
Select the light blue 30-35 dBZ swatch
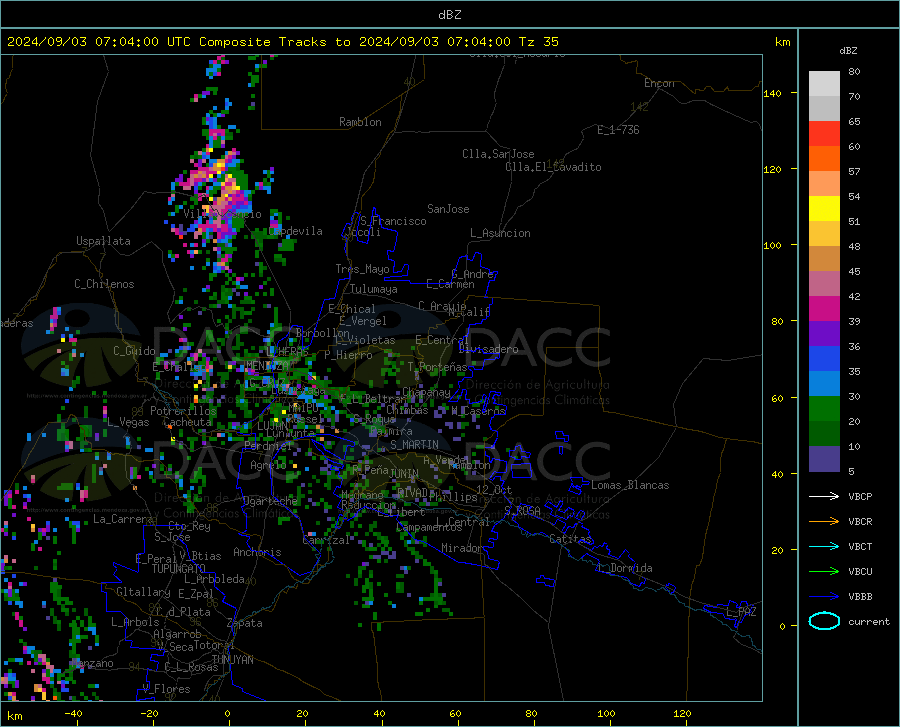824,384
